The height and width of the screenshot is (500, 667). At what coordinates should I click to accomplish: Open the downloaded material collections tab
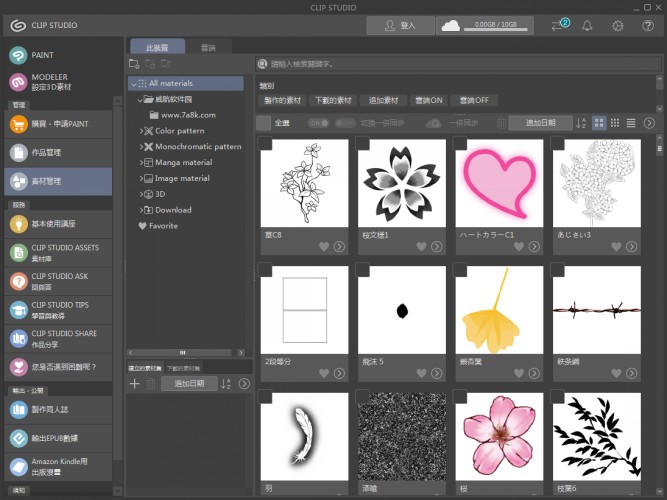183,368
